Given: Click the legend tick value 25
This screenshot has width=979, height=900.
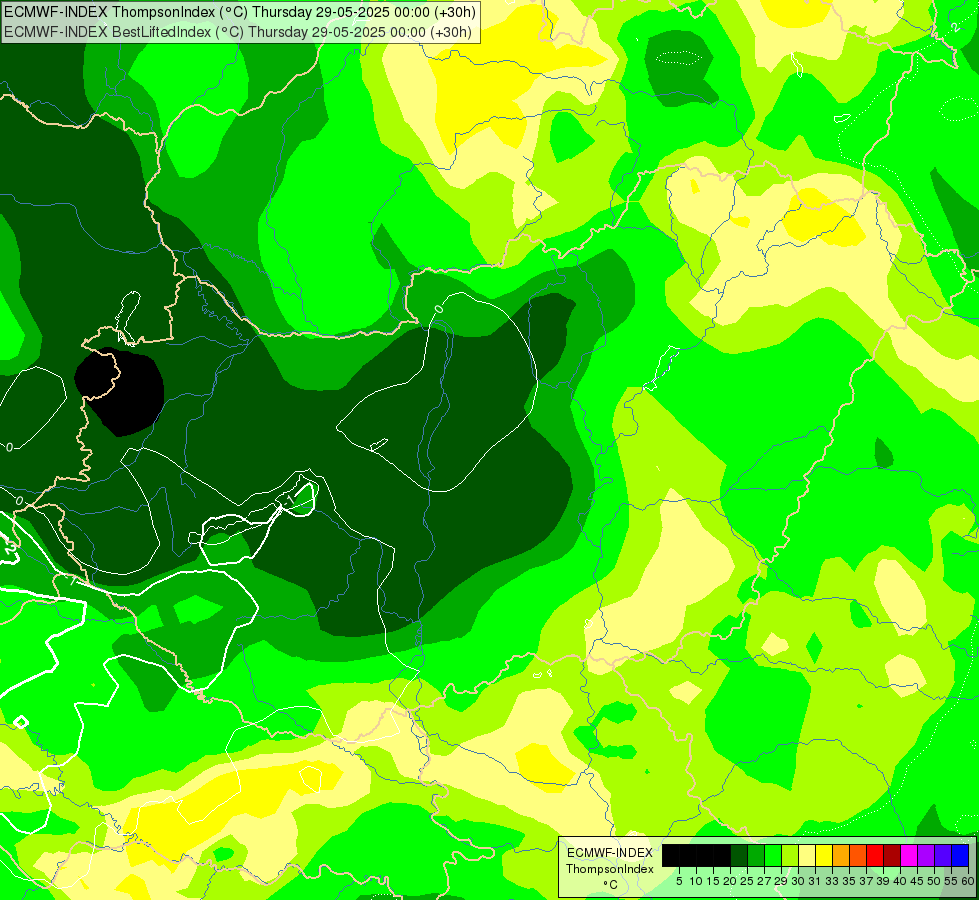Looking at the screenshot, I should [x=747, y=881].
